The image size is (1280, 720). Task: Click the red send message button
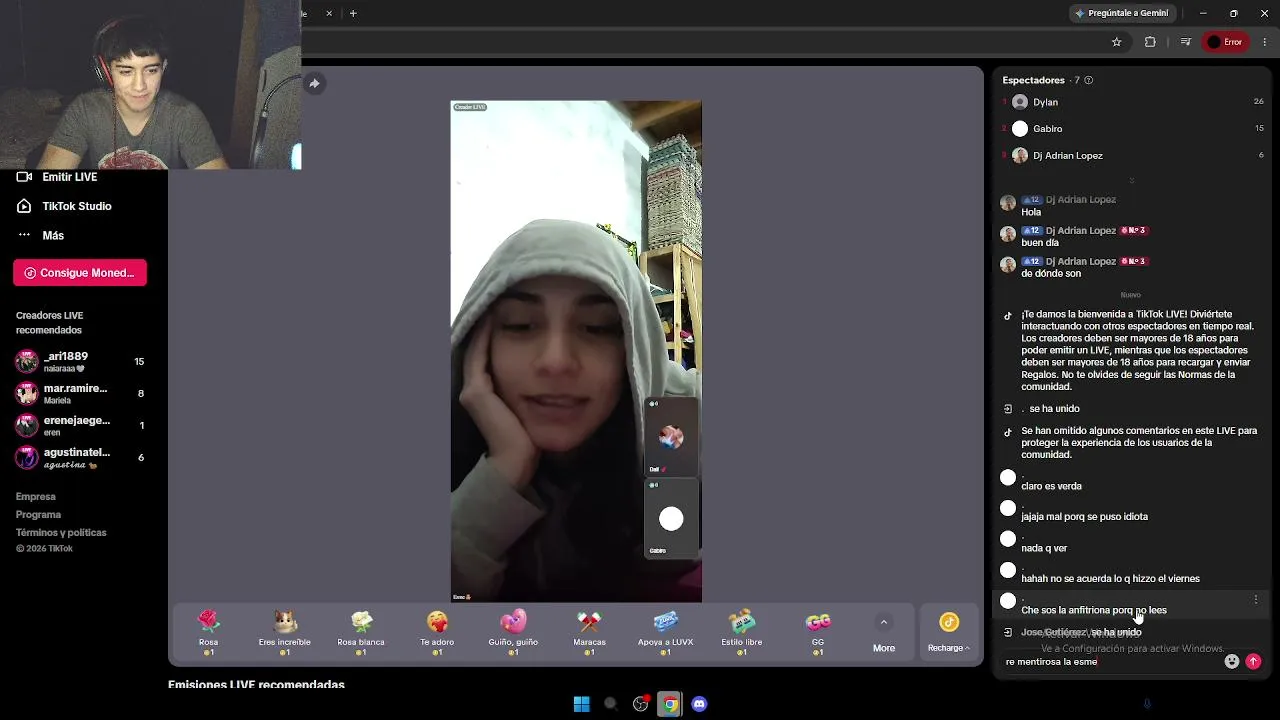pyautogui.click(x=1253, y=661)
